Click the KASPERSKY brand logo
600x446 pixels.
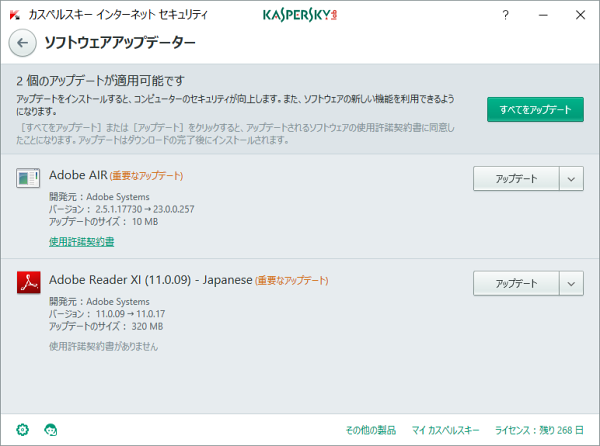point(300,15)
